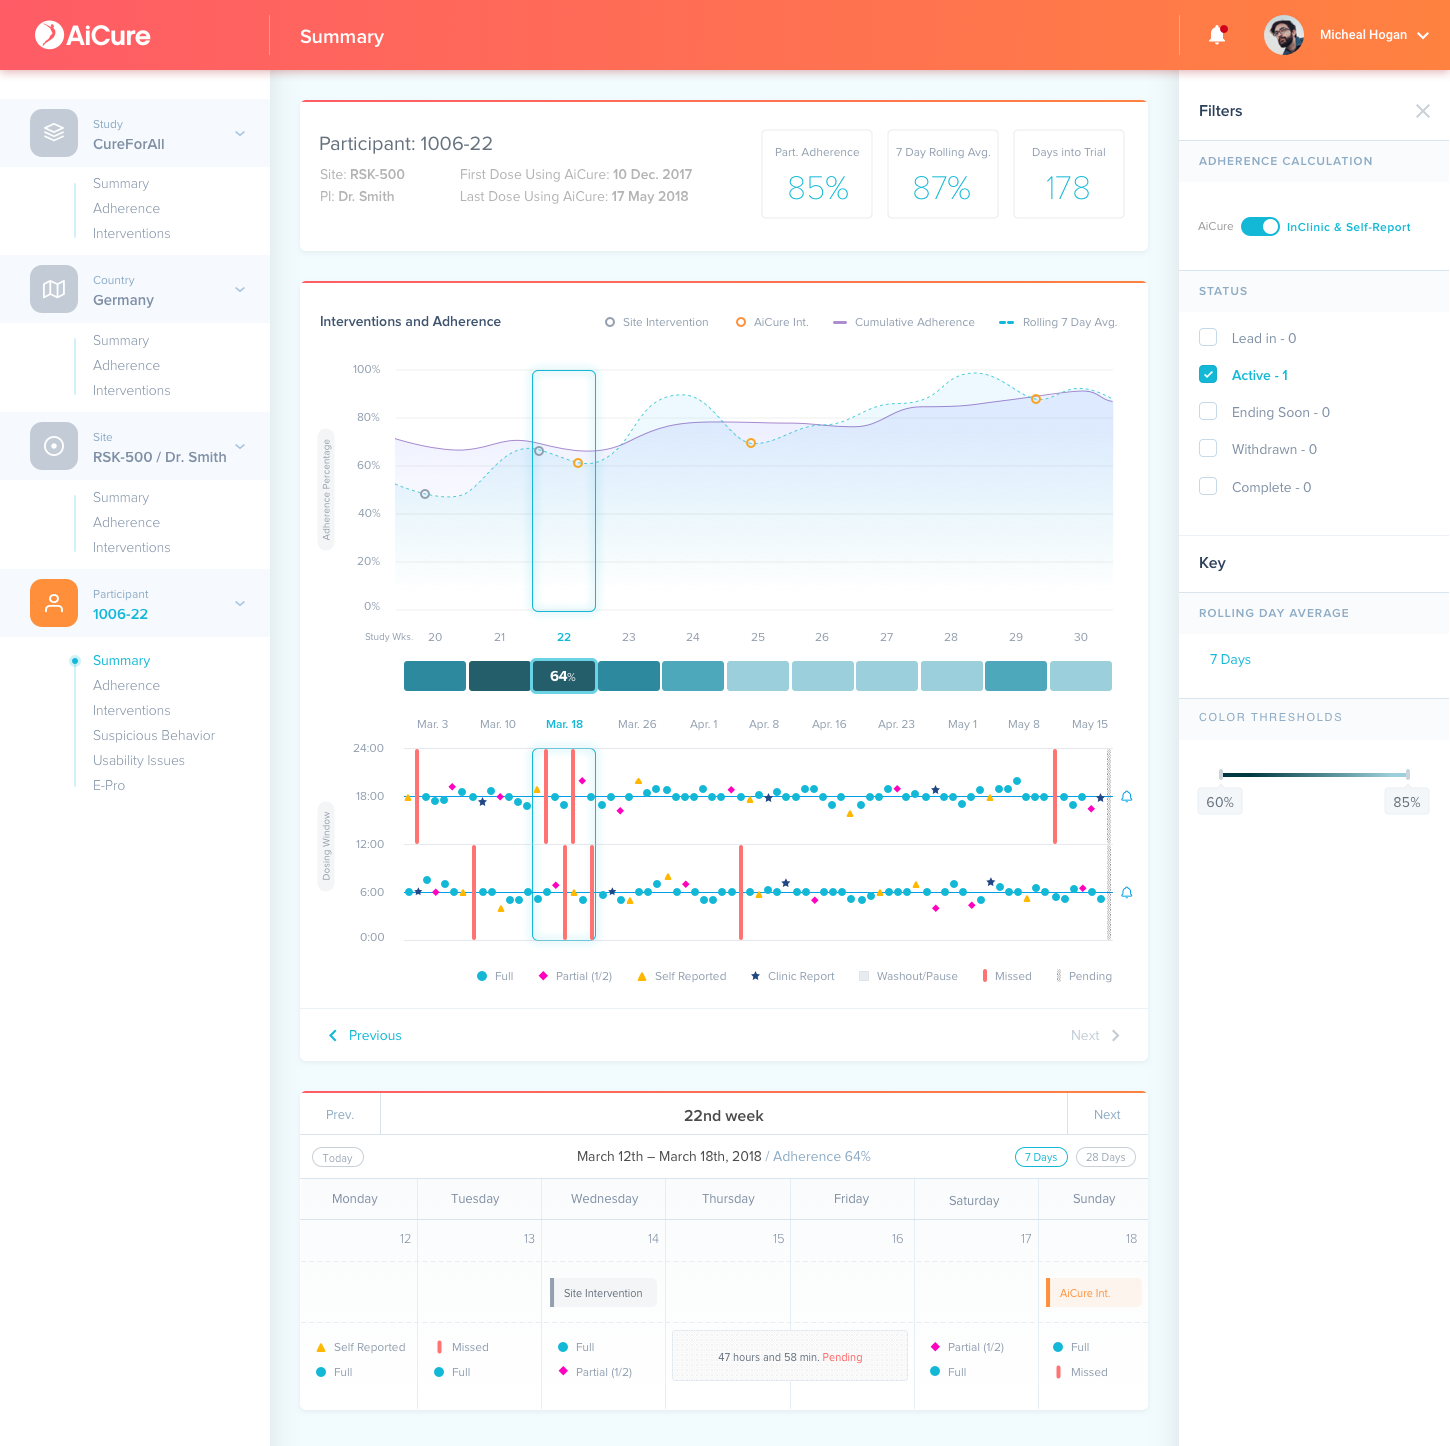
Task: Toggle the AiCure InClinic & Self-Report switch
Action: (x=1260, y=227)
